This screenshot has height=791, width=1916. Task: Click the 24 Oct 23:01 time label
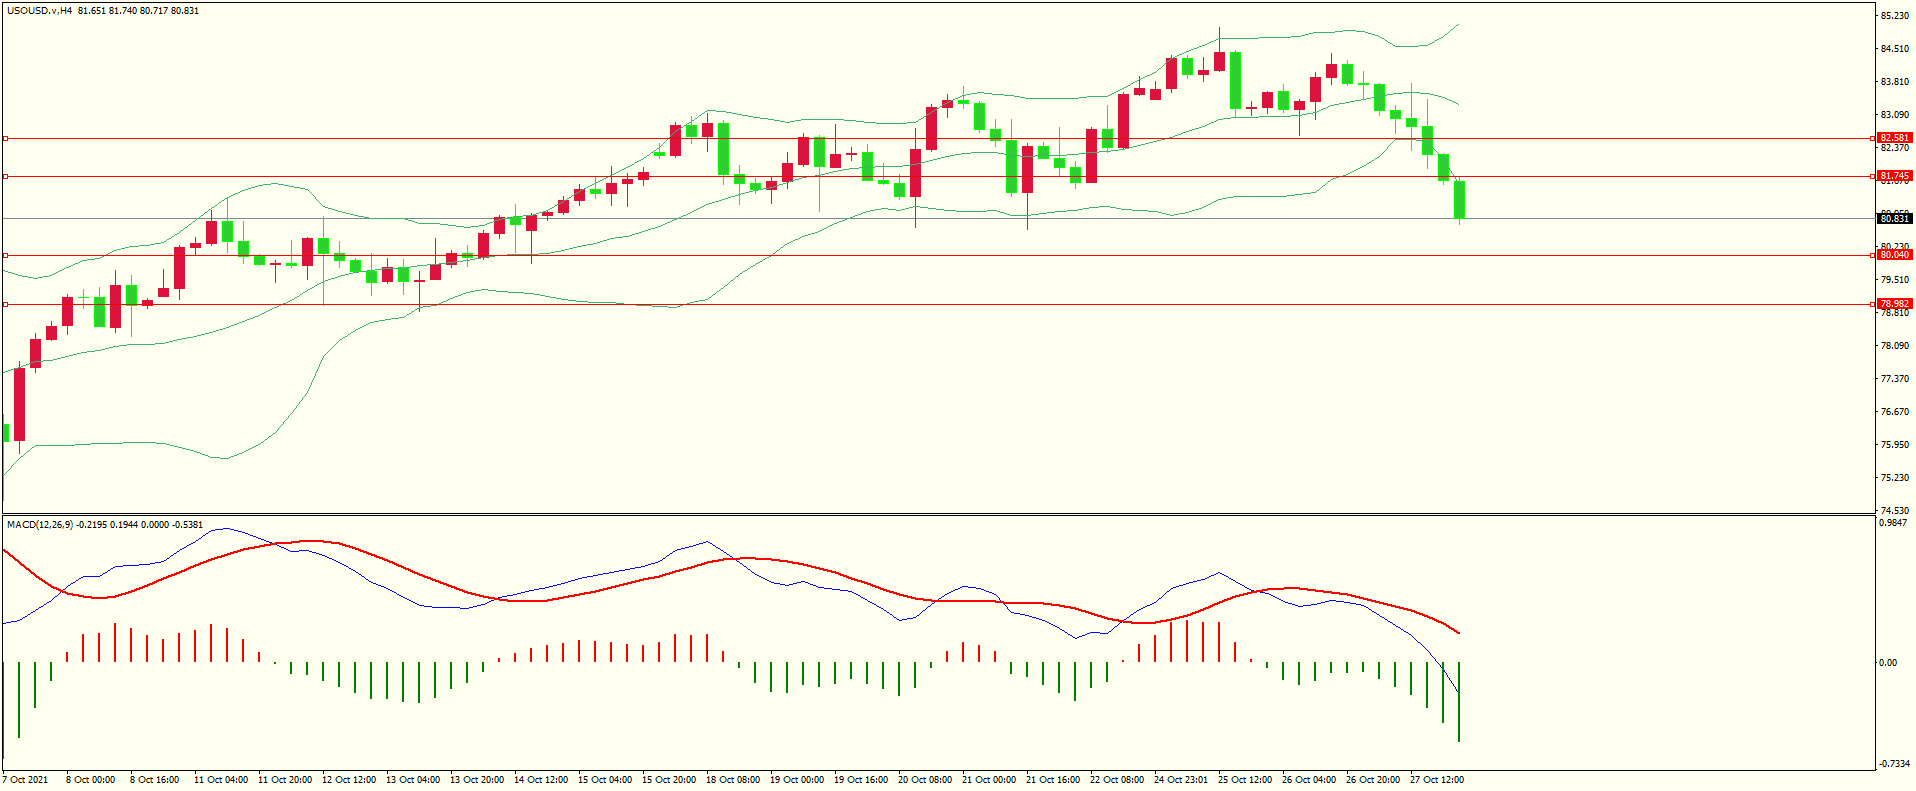tap(1181, 780)
